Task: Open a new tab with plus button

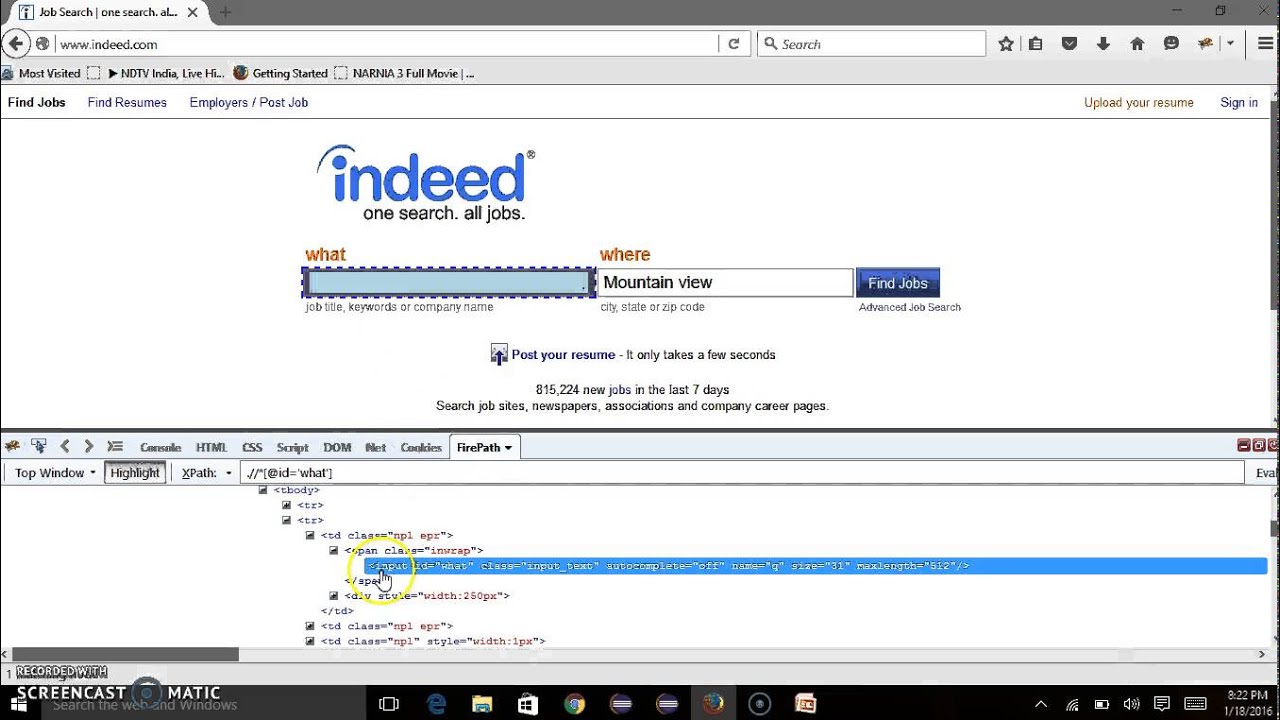Action: 225,12
